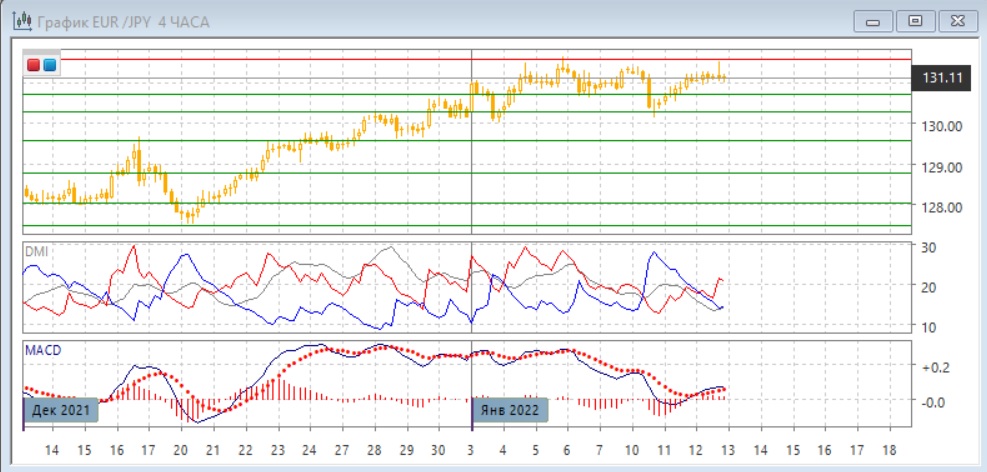Click date 18 on the time axis
This screenshot has height=472, width=987.
888,451
